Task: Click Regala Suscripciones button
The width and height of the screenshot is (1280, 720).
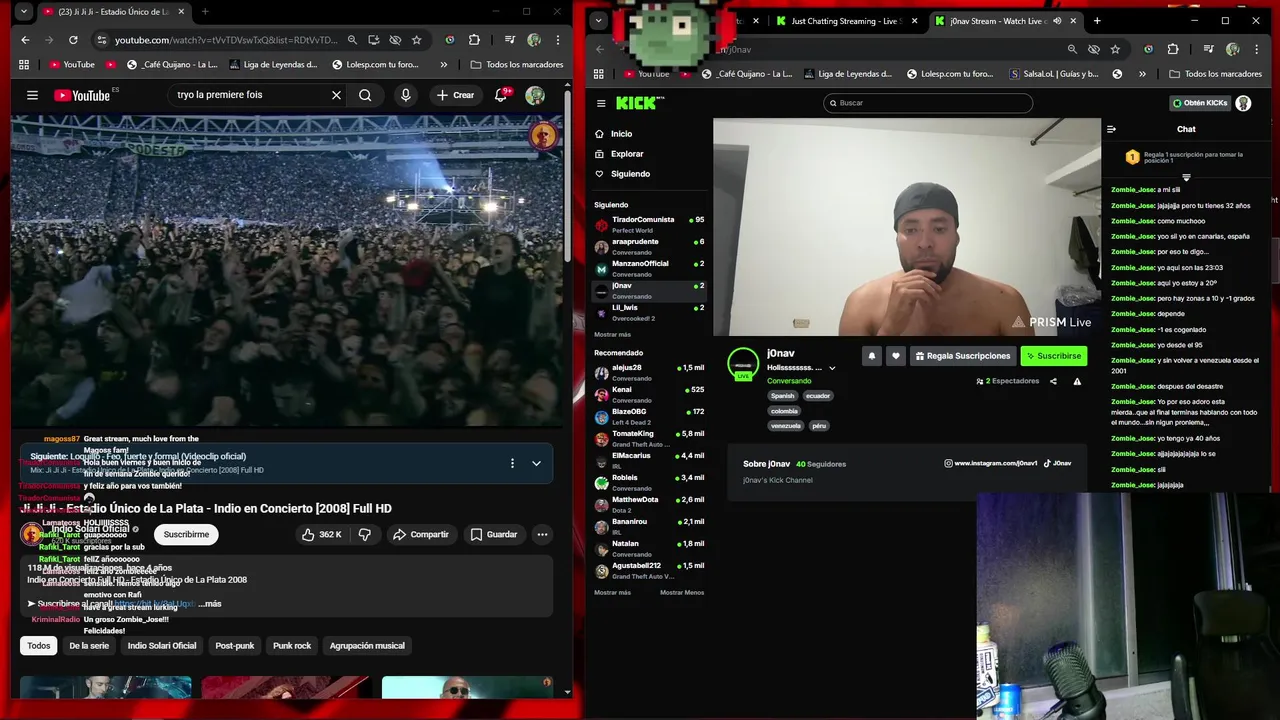Action: (963, 356)
